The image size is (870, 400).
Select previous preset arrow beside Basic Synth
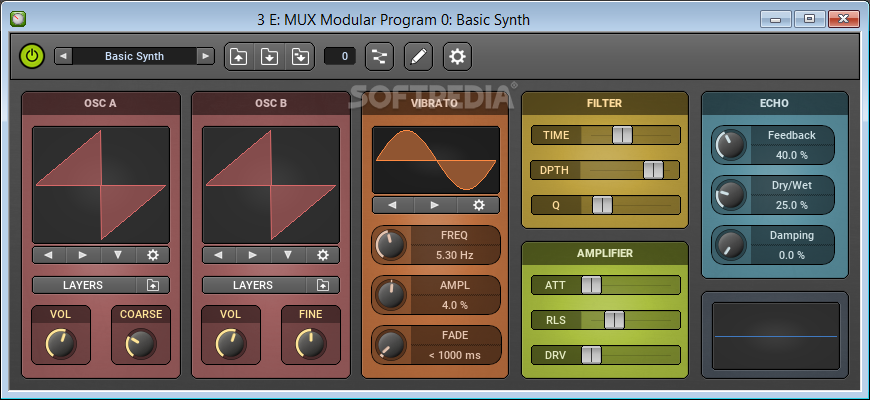[x=63, y=56]
